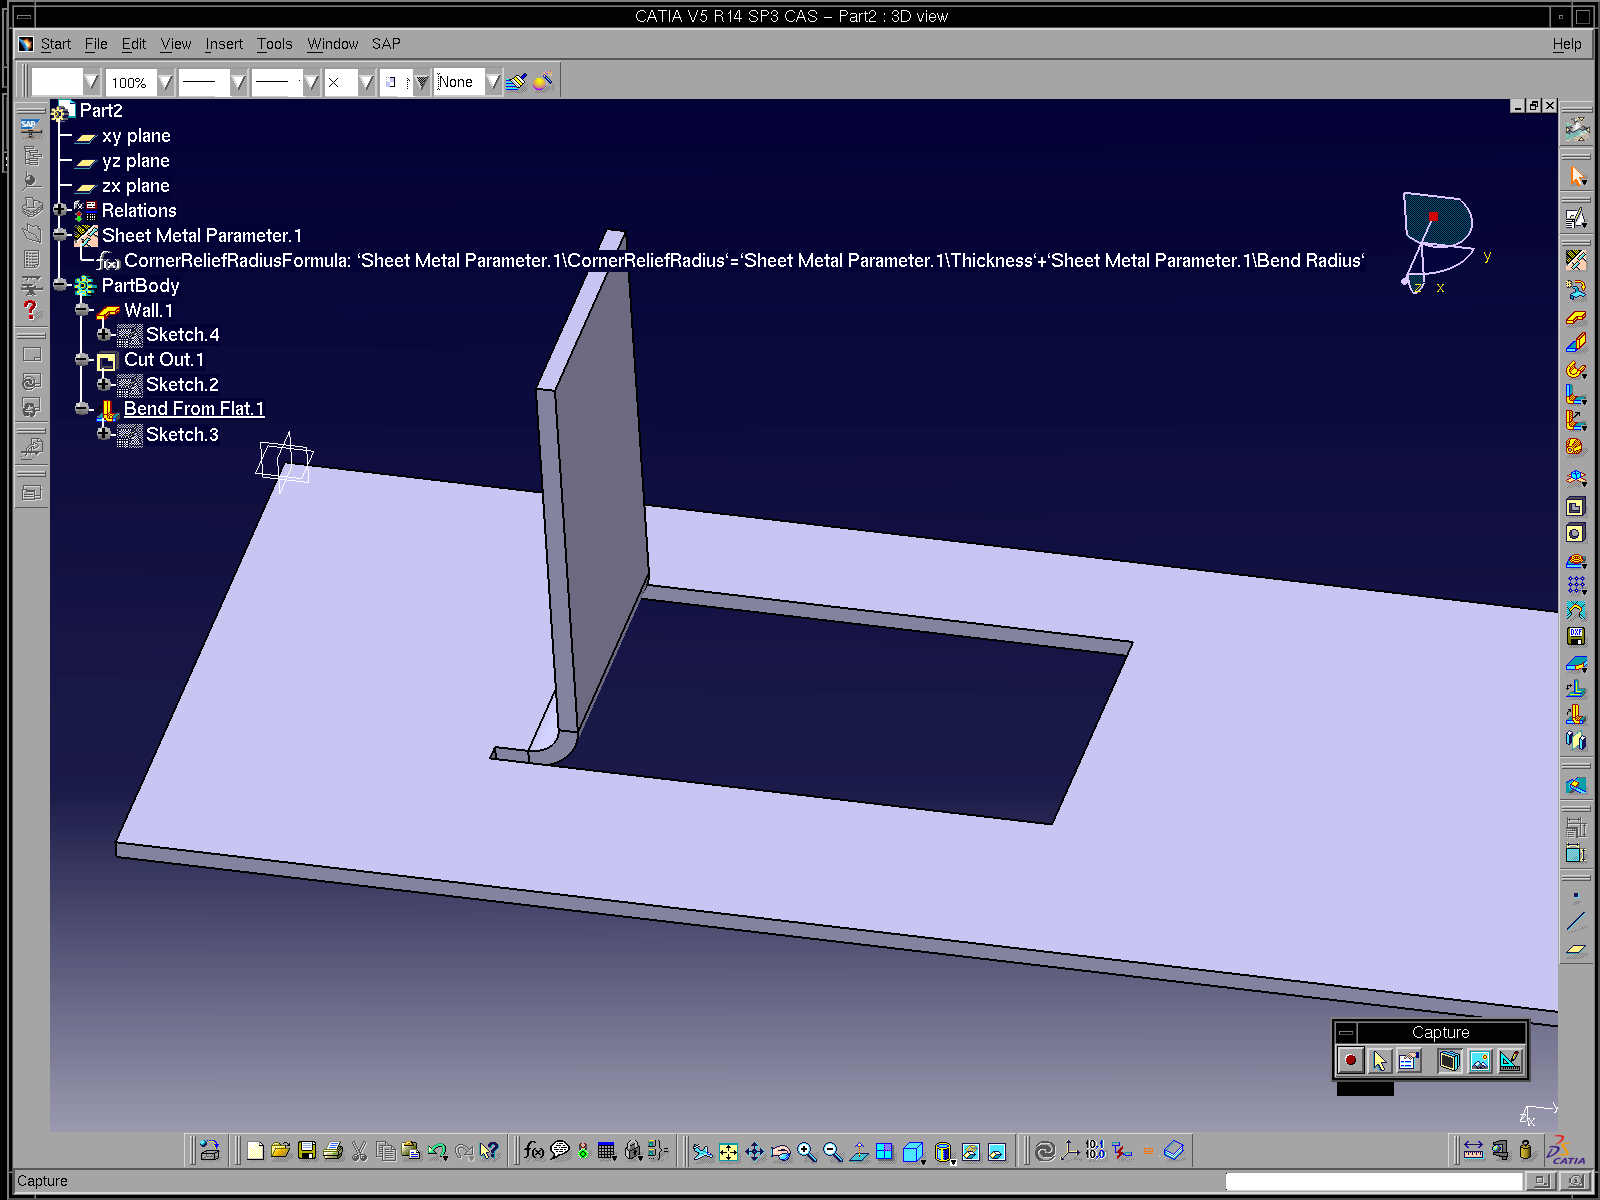Select the Pan view icon
1600x1200 pixels.
coord(755,1152)
